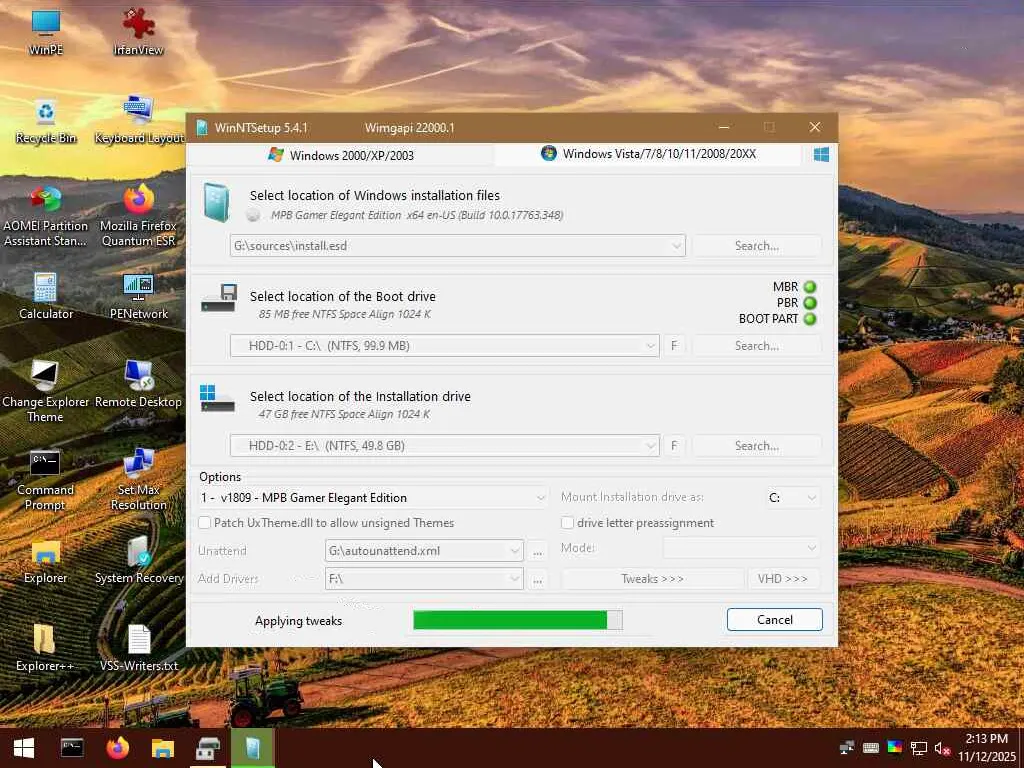Viewport: 1024px width, 768px height.
Task: Click the disc icon beside MPB Gamer Elegant Edition
Action: (x=253, y=215)
